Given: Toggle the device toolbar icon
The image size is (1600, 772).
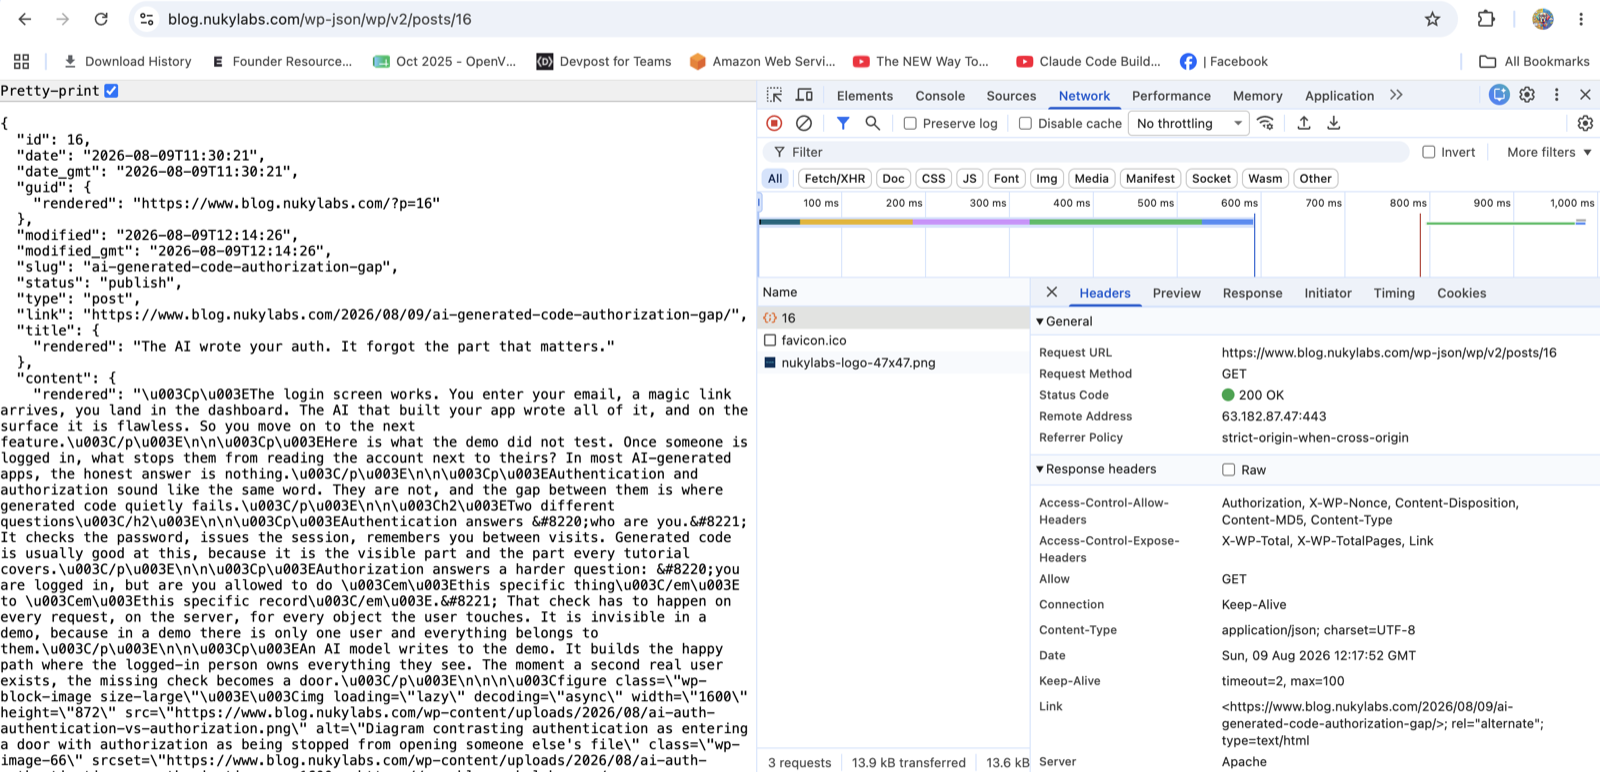Looking at the screenshot, I should click(x=804, y=95).
